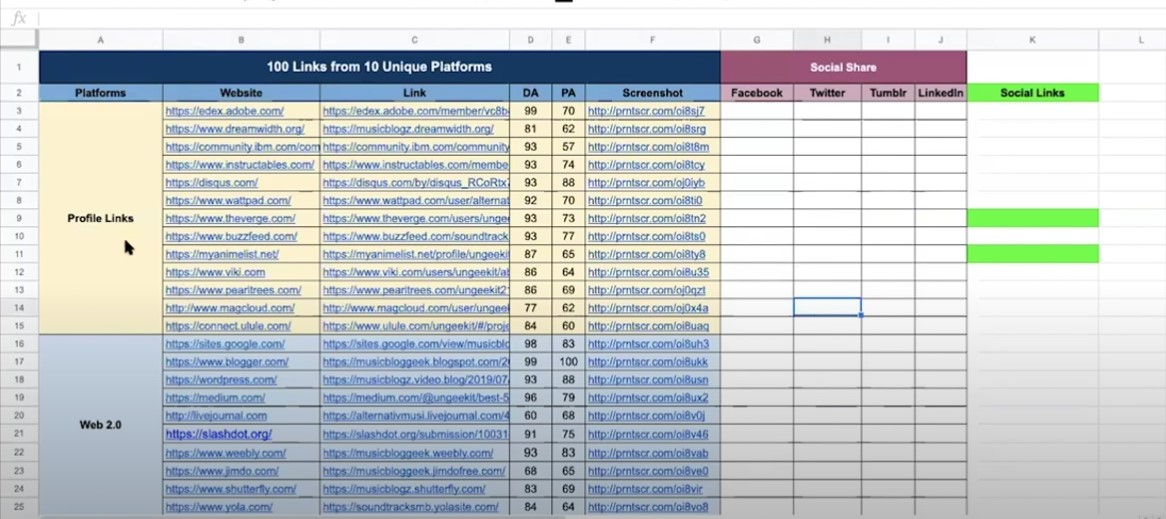Select row 9 header
Screen dimensions: 1166x519
pos(19,219)
